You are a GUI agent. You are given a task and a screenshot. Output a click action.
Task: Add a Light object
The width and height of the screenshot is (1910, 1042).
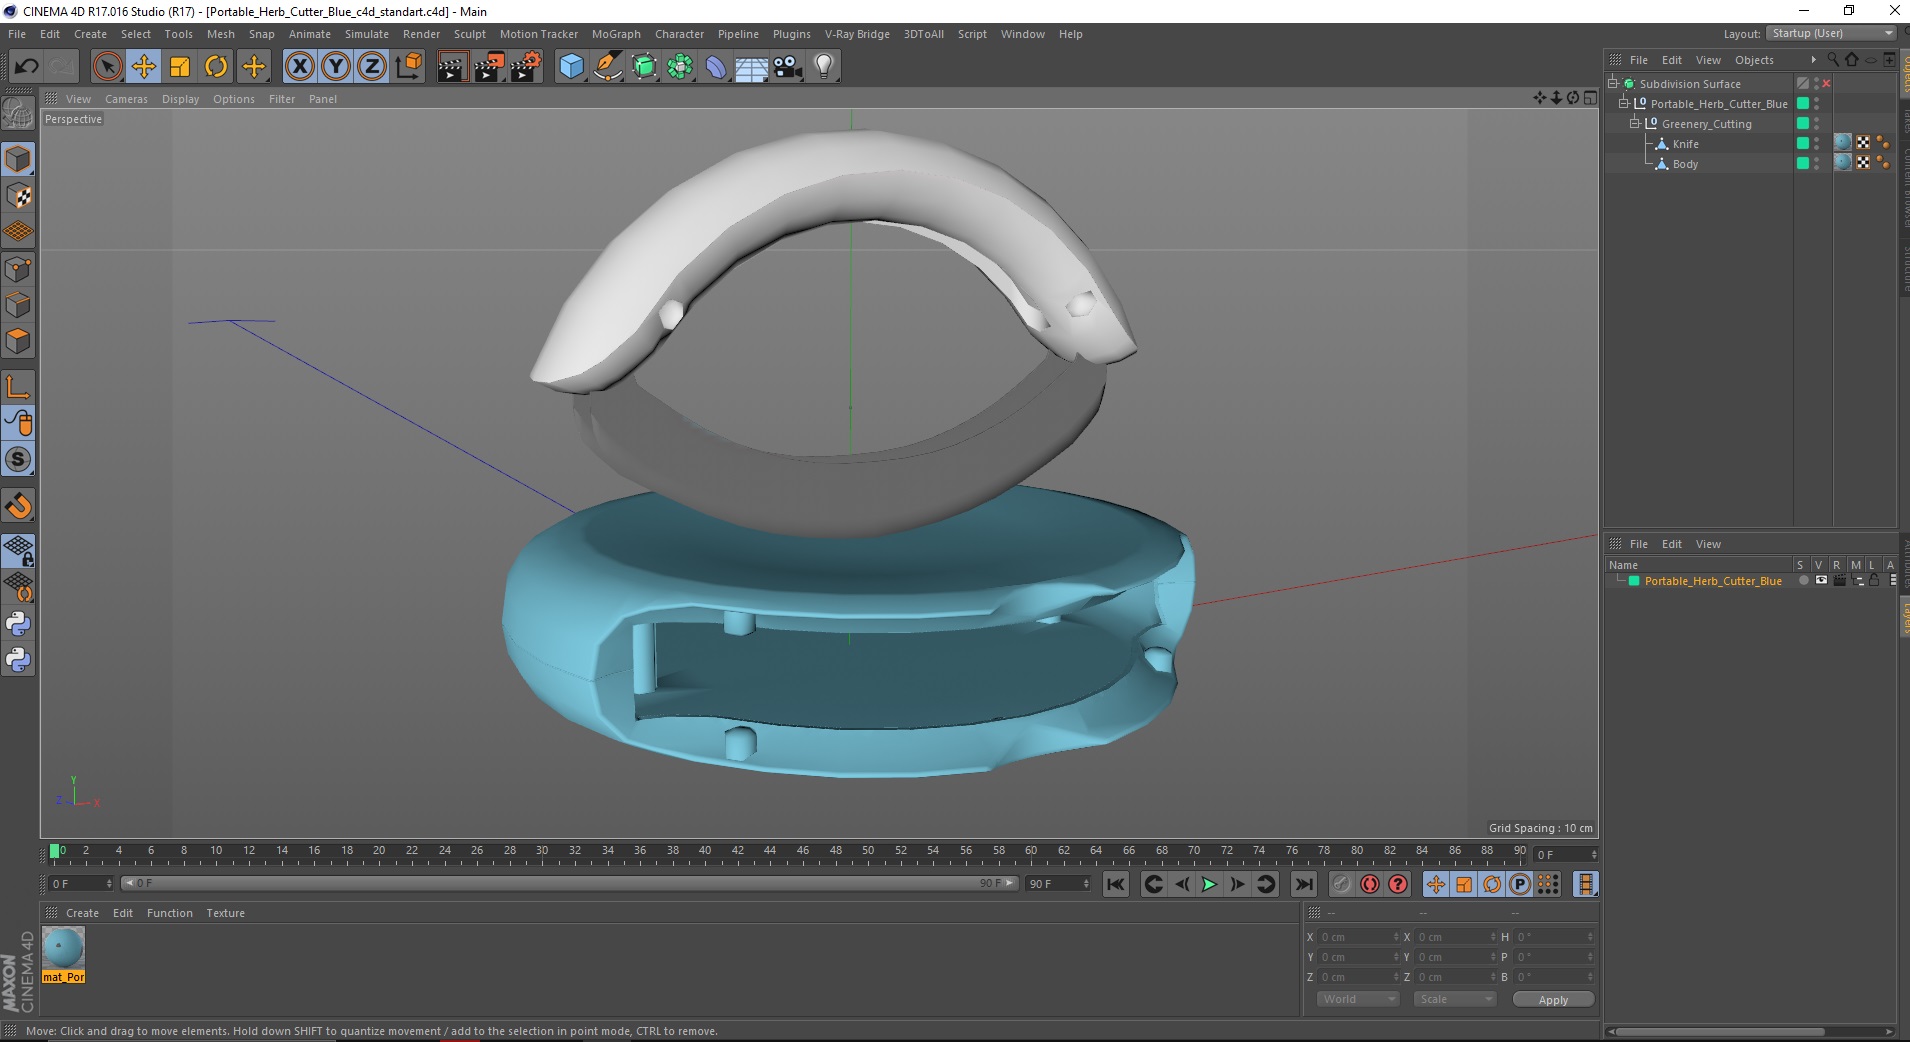pyautogui.click(x=824, y=67)
